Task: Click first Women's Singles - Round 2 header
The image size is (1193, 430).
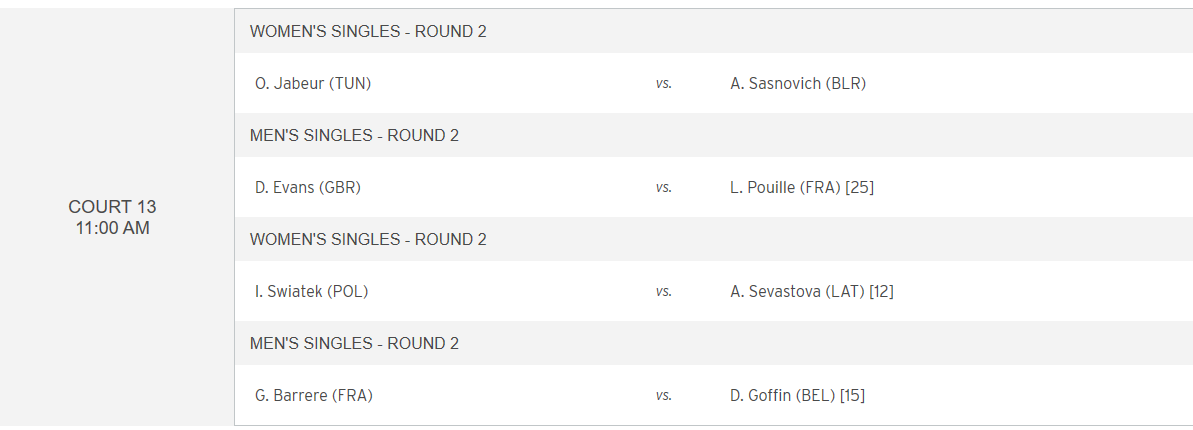Action: pyautogui.click(x=368, y=32)
